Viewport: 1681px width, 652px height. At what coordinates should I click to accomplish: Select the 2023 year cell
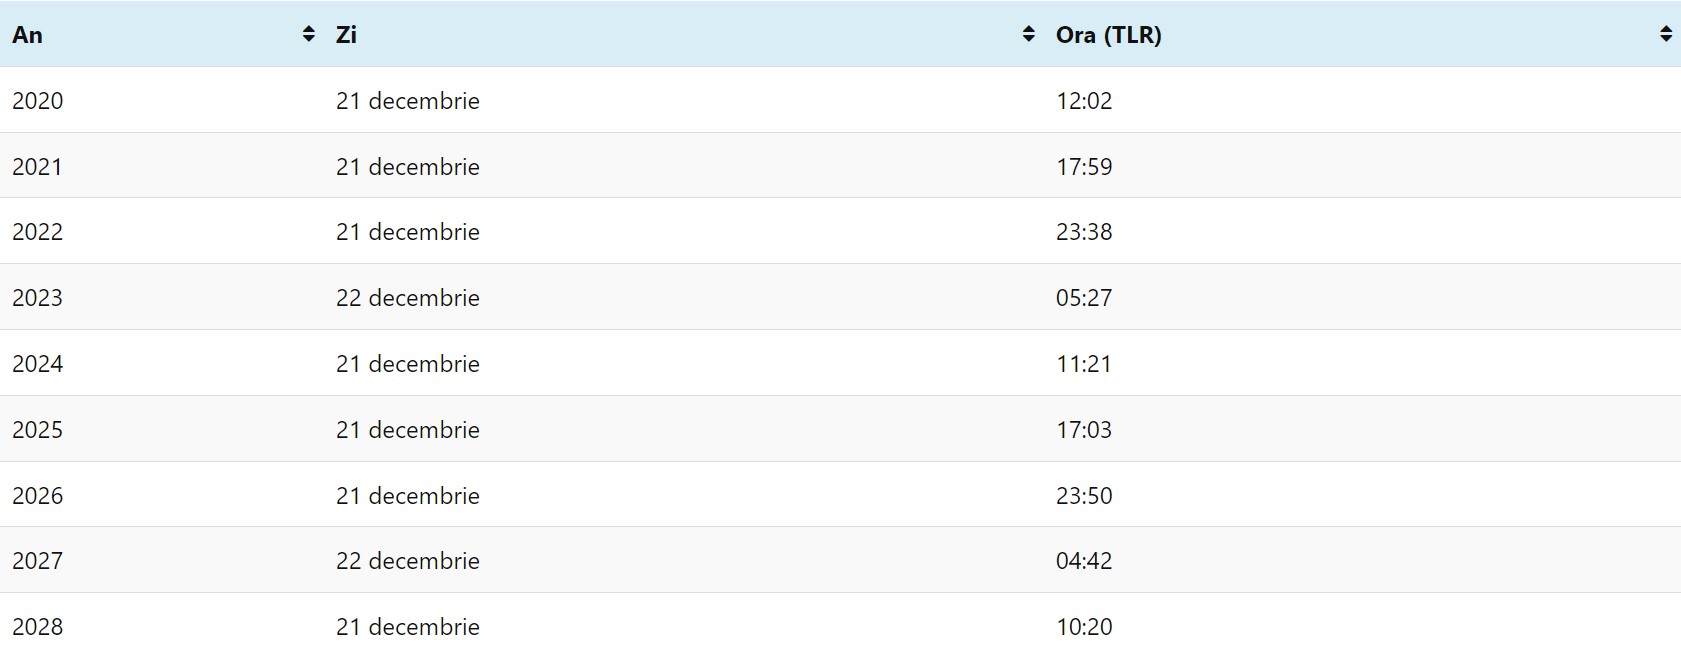tap(38, 298)
